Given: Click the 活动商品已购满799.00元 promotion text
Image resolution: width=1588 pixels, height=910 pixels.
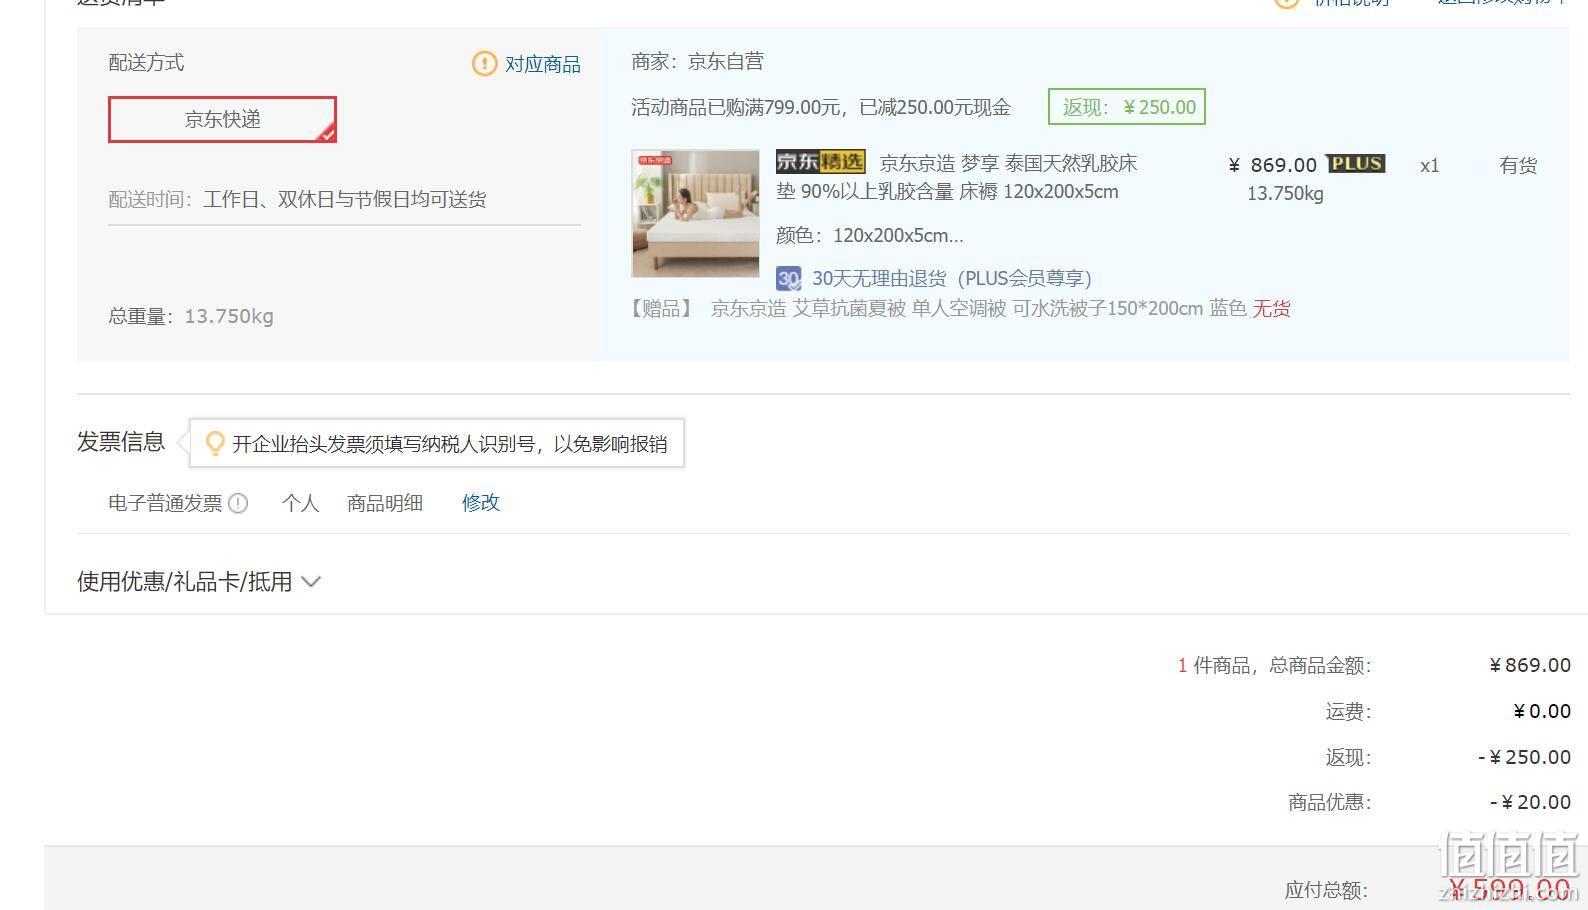Looking at the screenshot, I should tap(821, 107).
